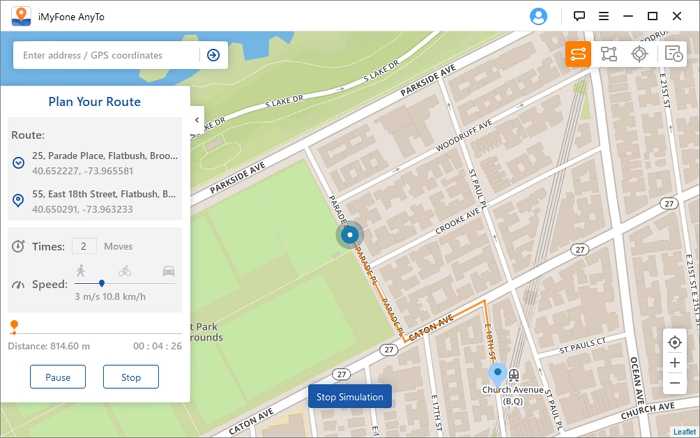700x438 pixels.
Task: Pause the route simulation
Action: 58,377
